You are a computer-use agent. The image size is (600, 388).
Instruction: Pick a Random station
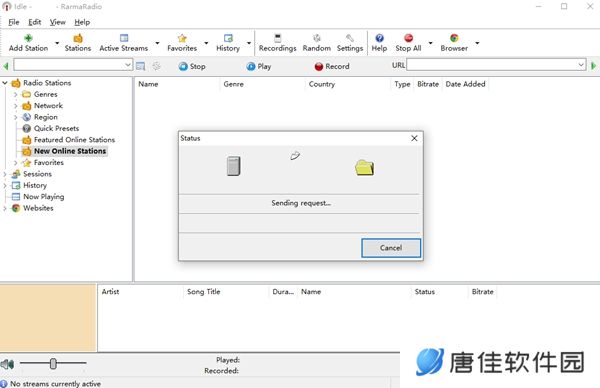(316, 43)
